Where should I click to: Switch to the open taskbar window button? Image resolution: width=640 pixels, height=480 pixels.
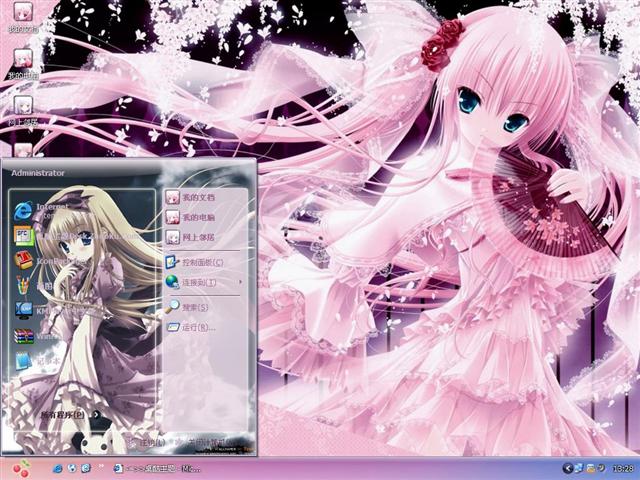pyautogui.click(x=157, y=468)
